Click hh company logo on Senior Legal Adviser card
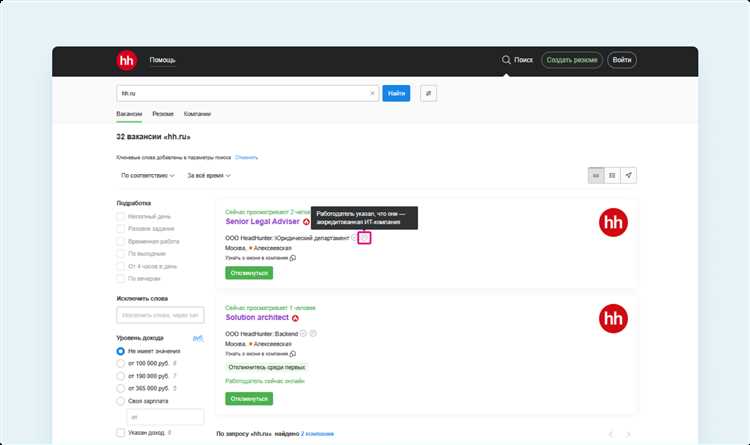This screenshot has width=750, height=445. [613, 224]
